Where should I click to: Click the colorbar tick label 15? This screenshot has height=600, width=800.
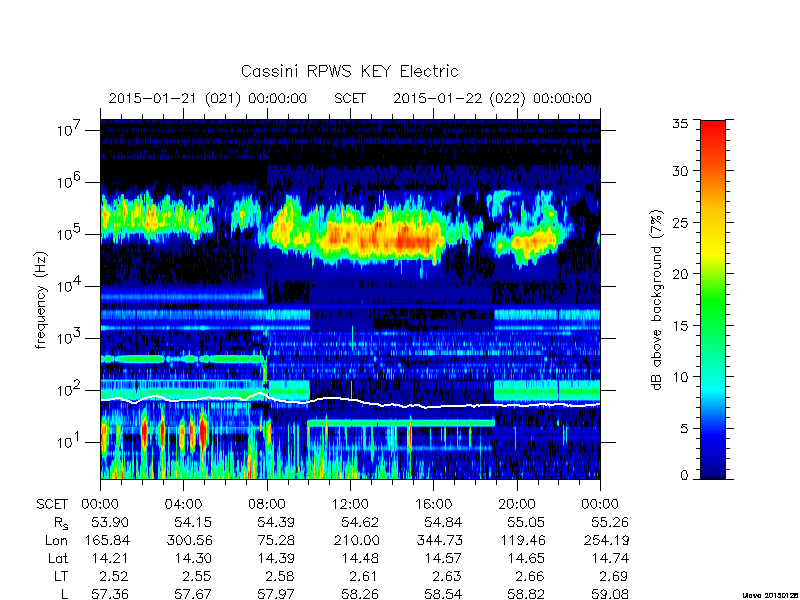click(x=680, y=325)
